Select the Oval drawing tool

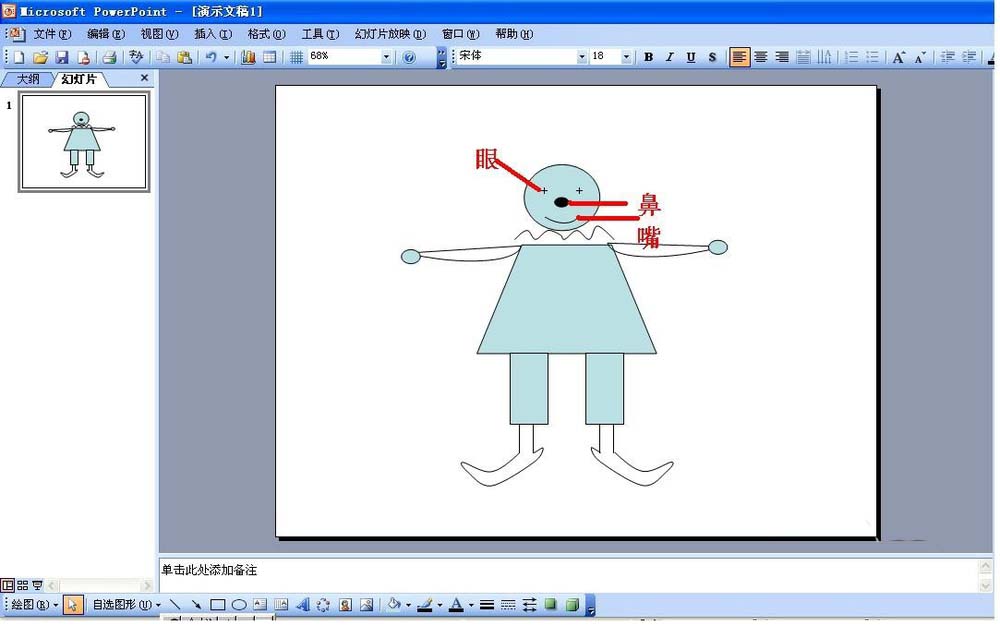coord(239,604)
